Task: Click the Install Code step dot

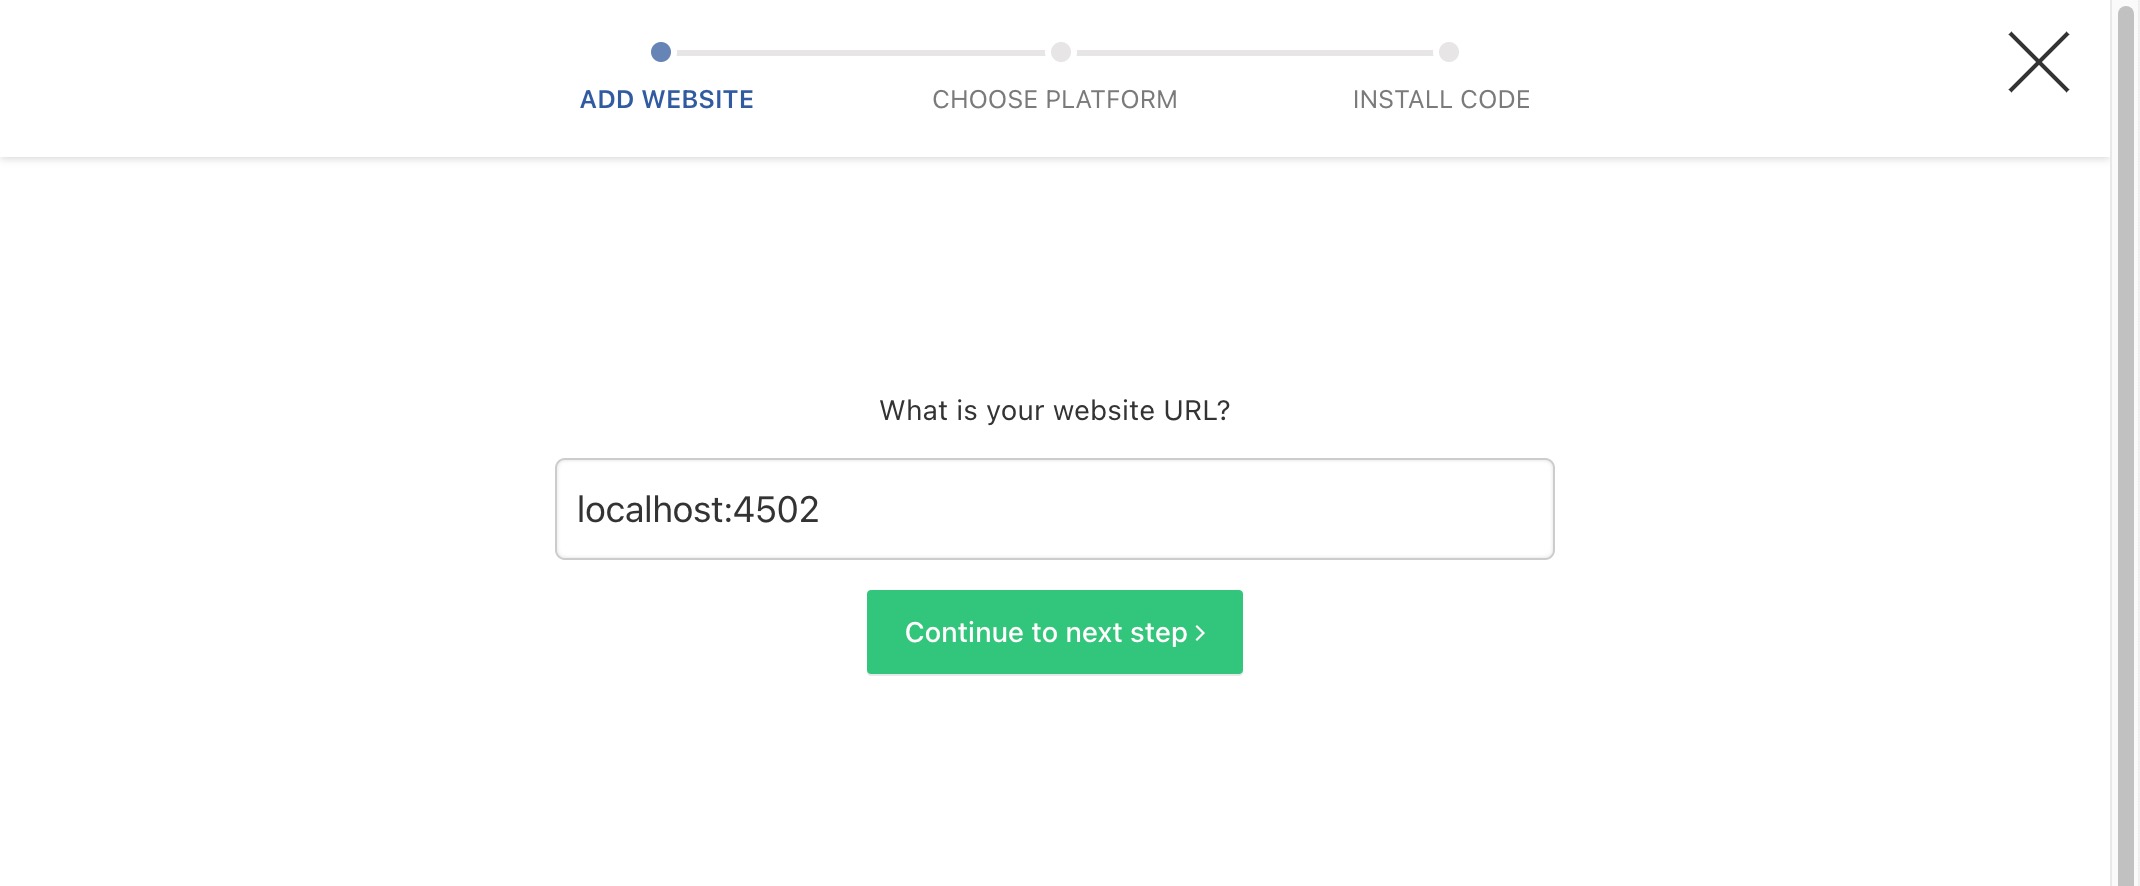Action: [x=1449, y=52]
